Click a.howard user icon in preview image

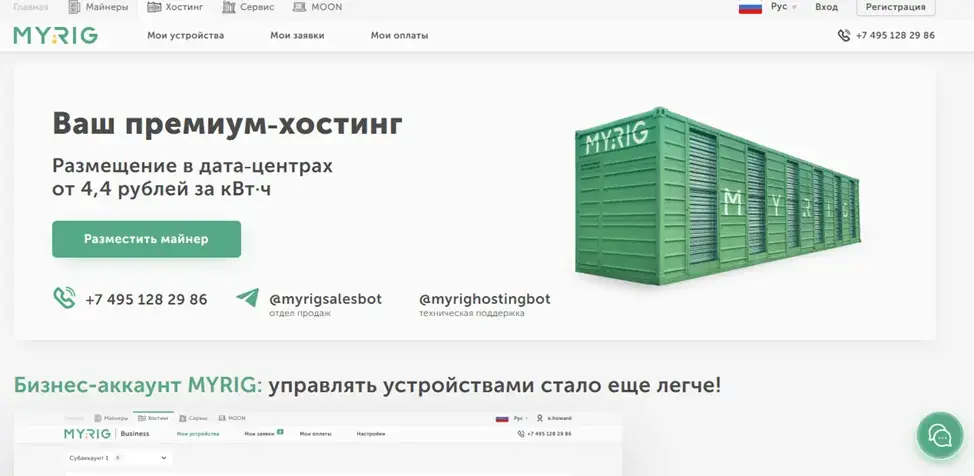point(540,418)
